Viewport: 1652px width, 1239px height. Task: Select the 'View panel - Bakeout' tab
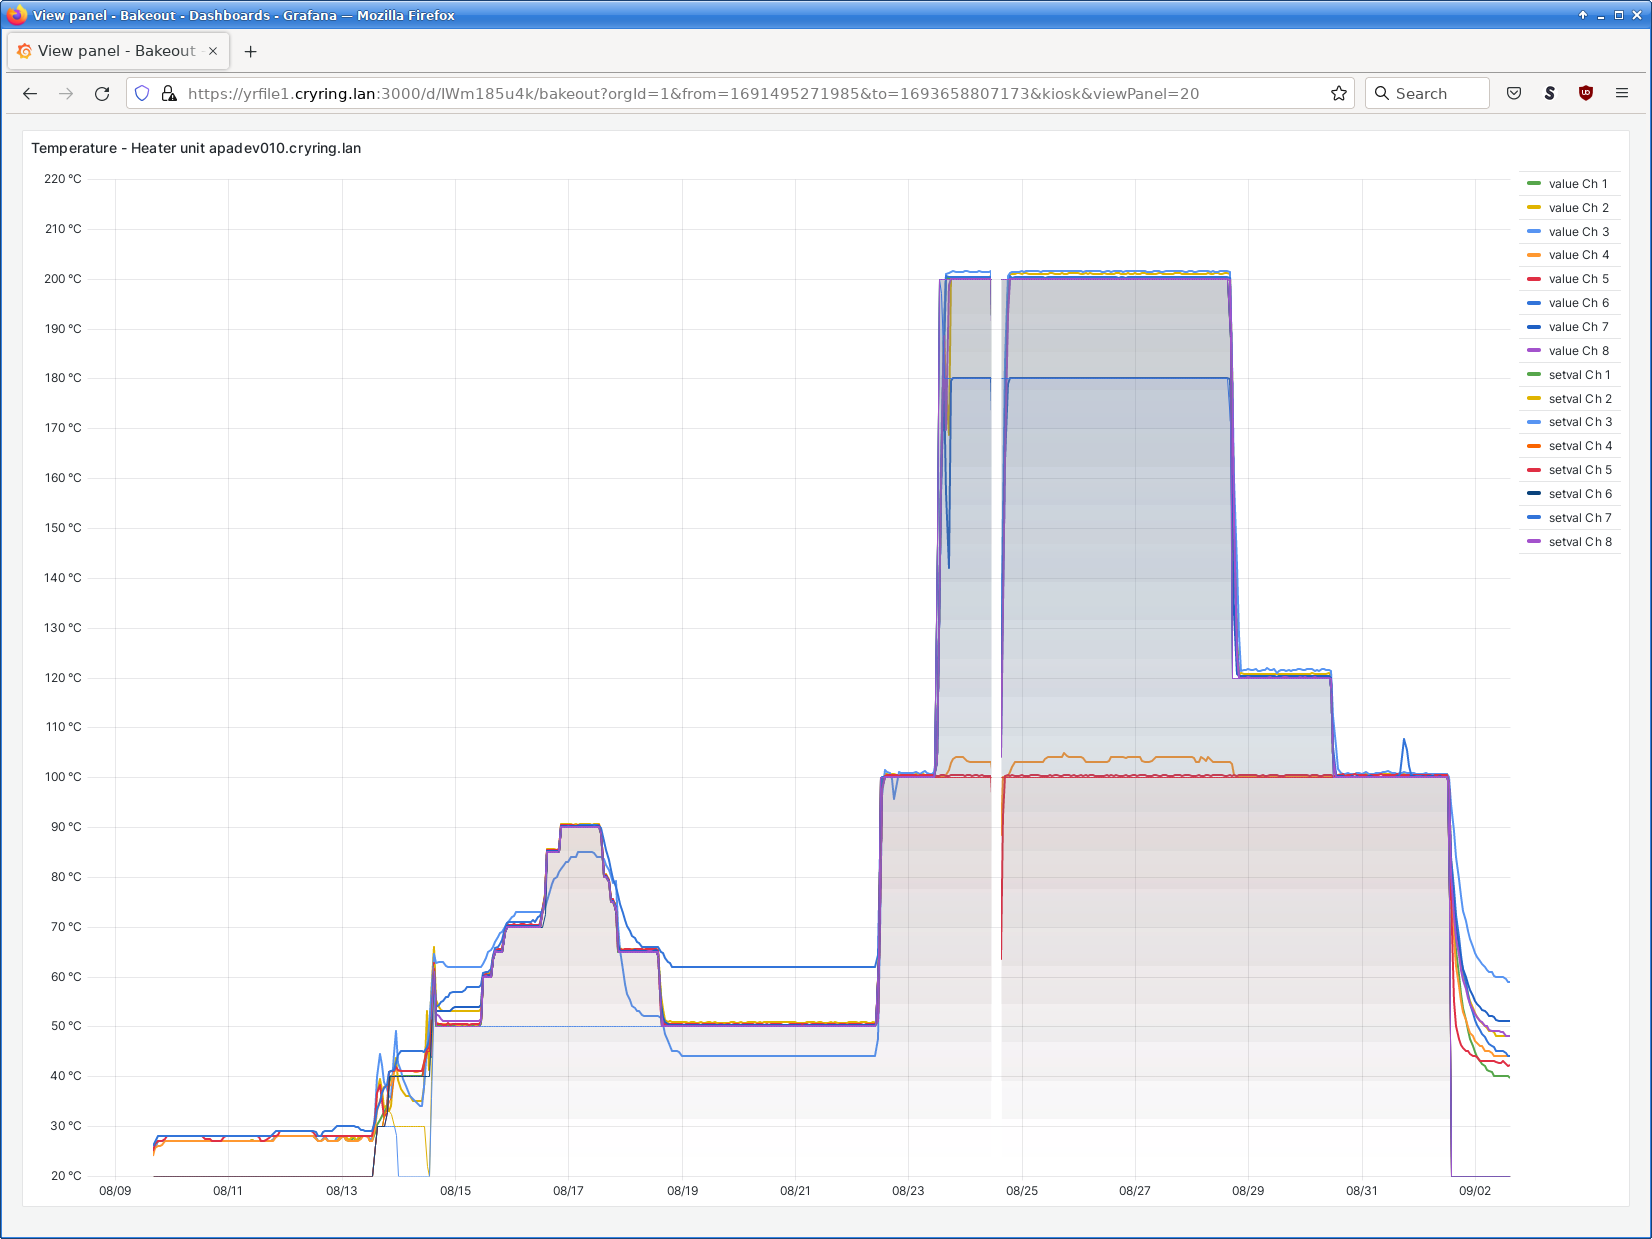click(x=116, y=51)
